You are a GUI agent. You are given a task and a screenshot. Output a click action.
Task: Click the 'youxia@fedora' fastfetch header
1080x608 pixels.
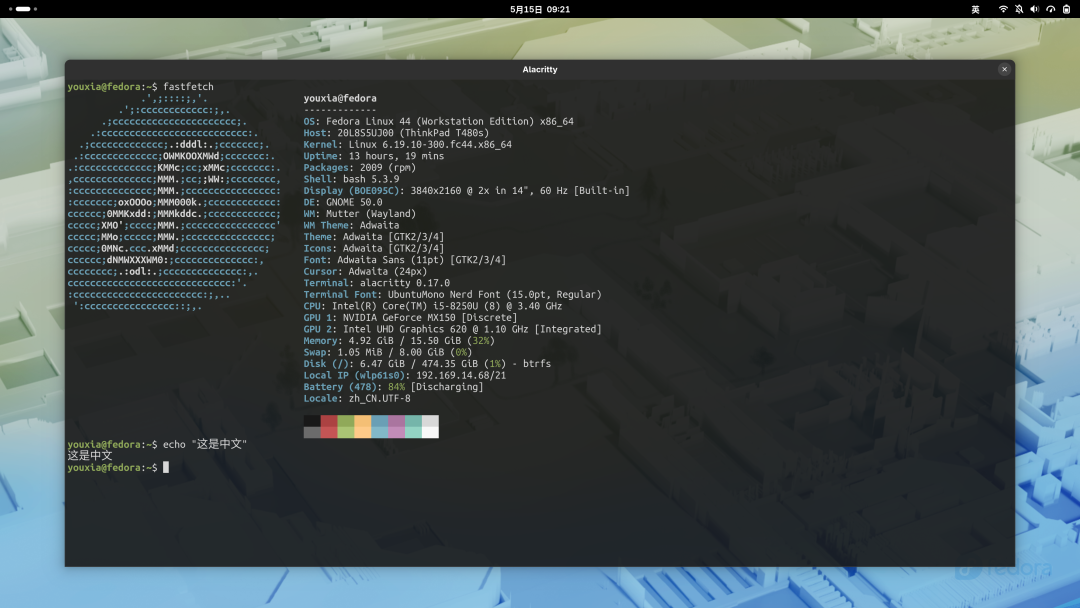[x=340, y=98]
